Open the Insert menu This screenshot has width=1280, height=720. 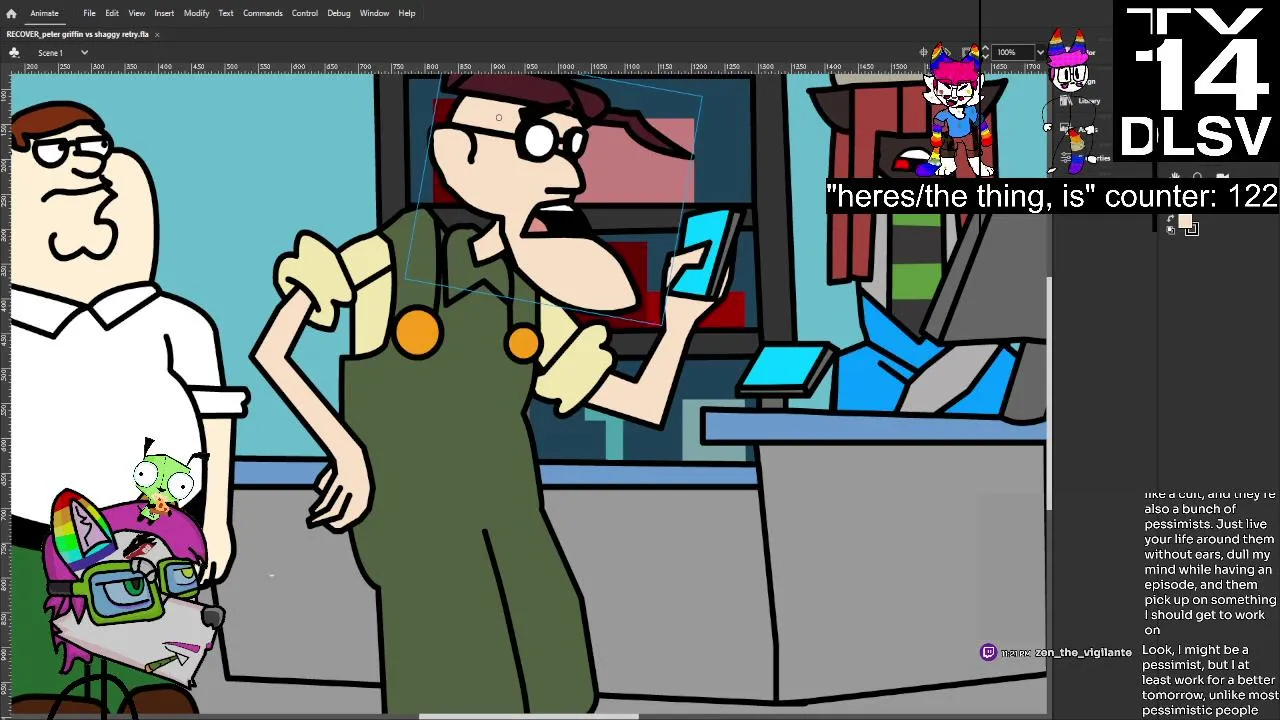164,13
